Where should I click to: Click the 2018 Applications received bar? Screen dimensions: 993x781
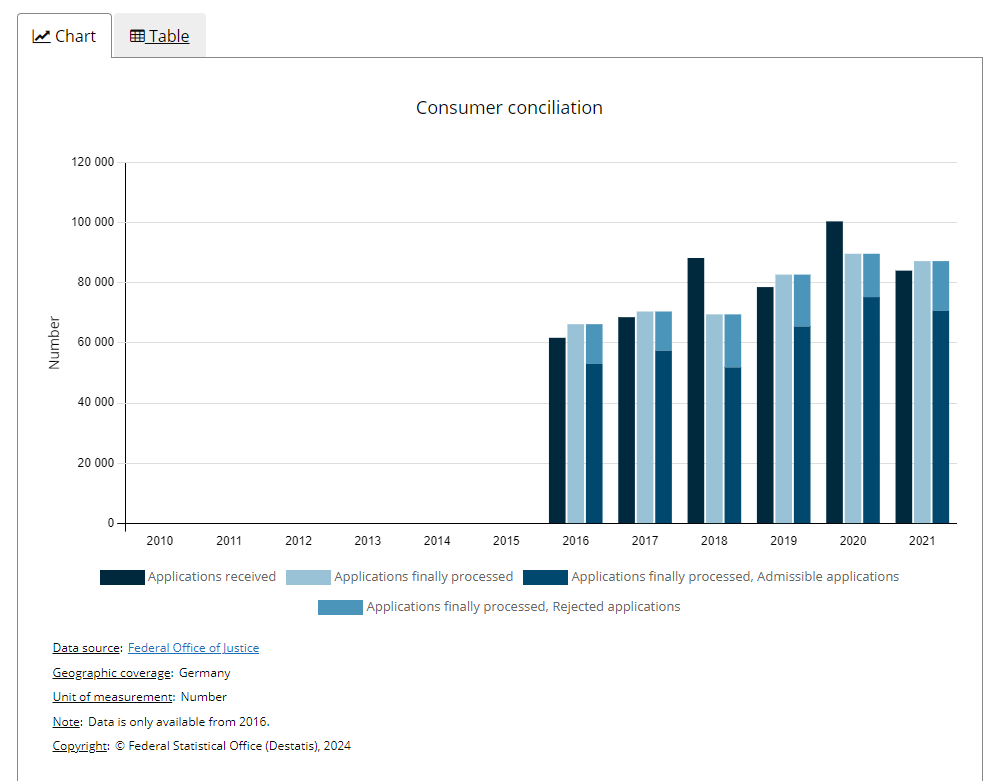tap(696, 391)
